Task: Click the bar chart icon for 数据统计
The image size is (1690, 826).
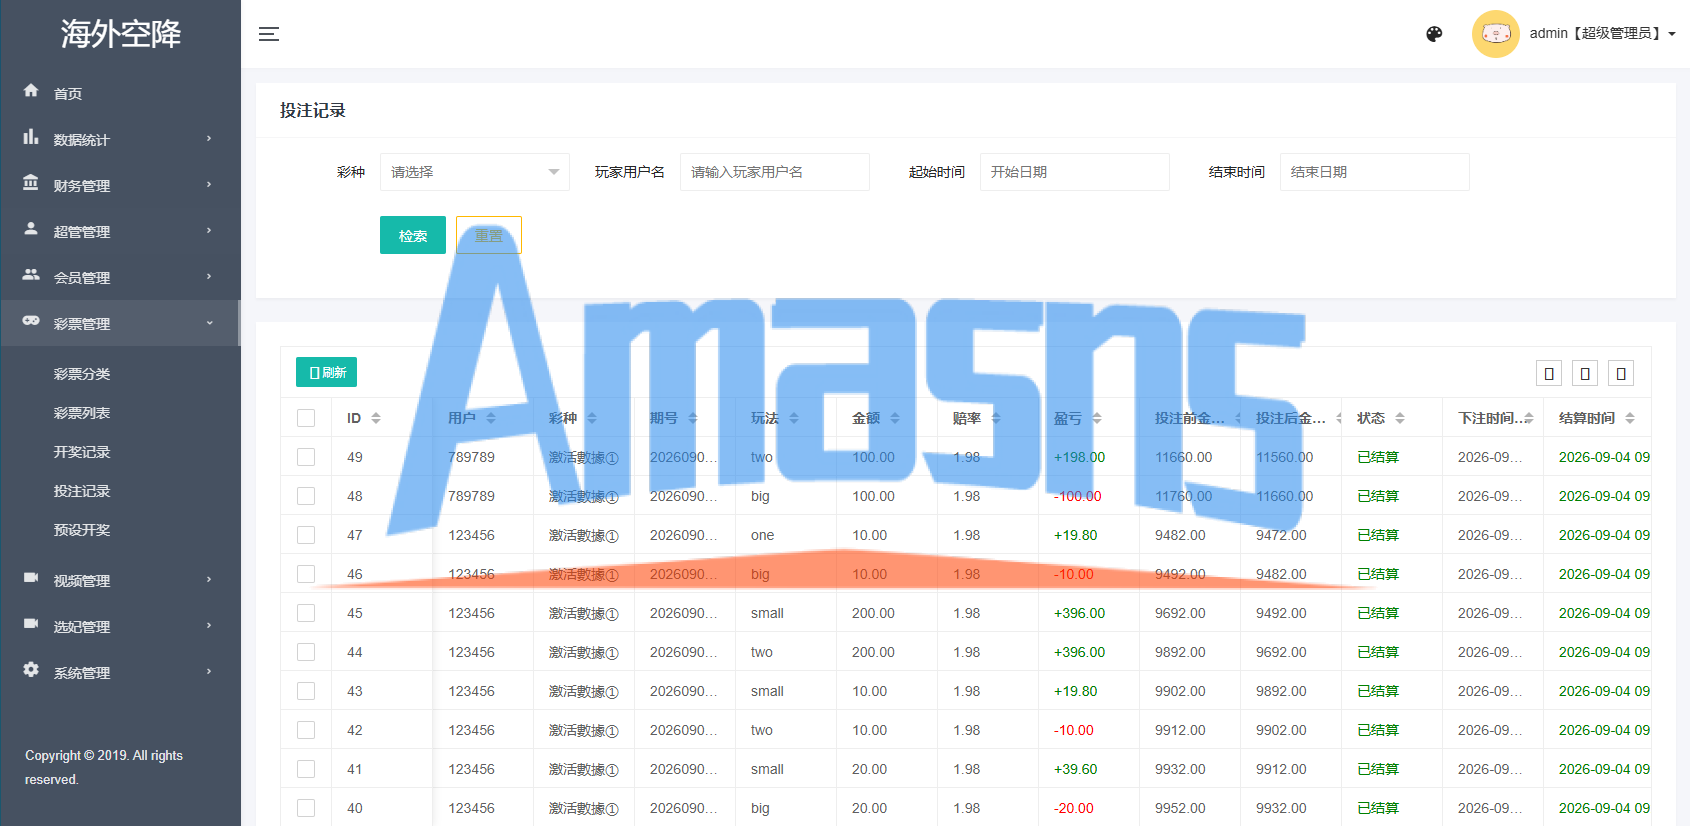Action: 31,137
